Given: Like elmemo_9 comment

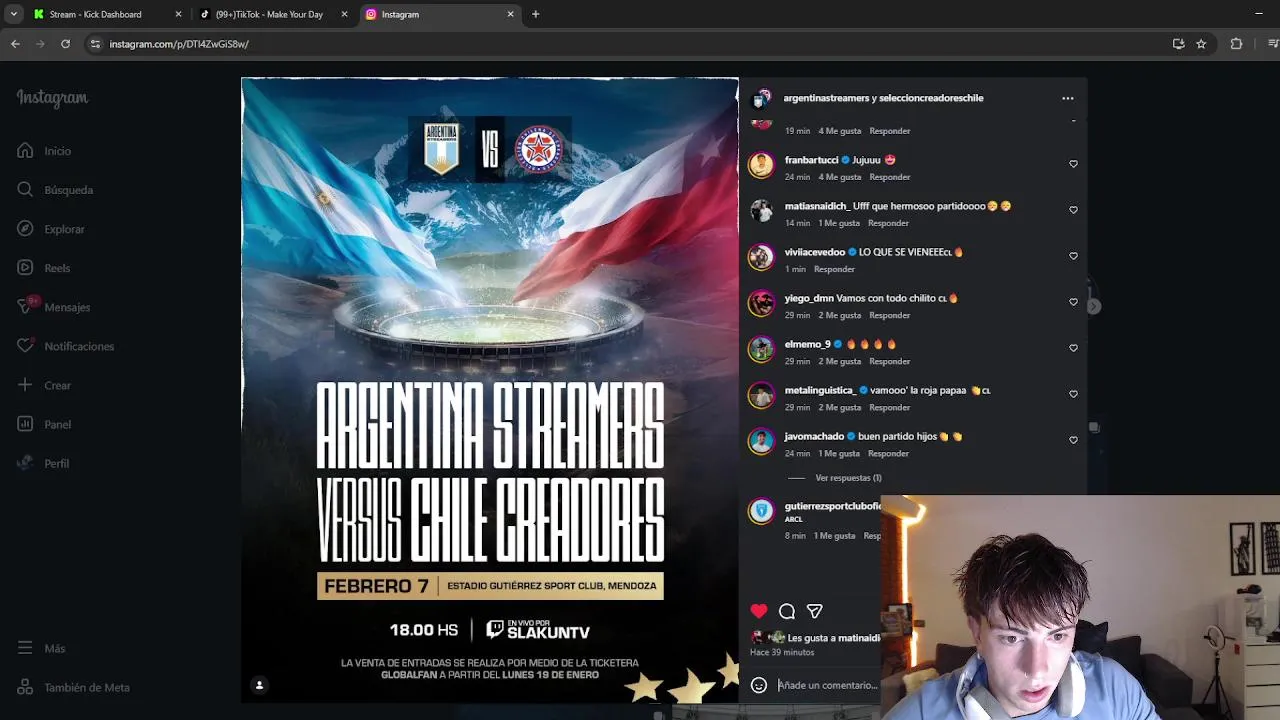Looking at the screenshot, I should [x=1073, y=348].
